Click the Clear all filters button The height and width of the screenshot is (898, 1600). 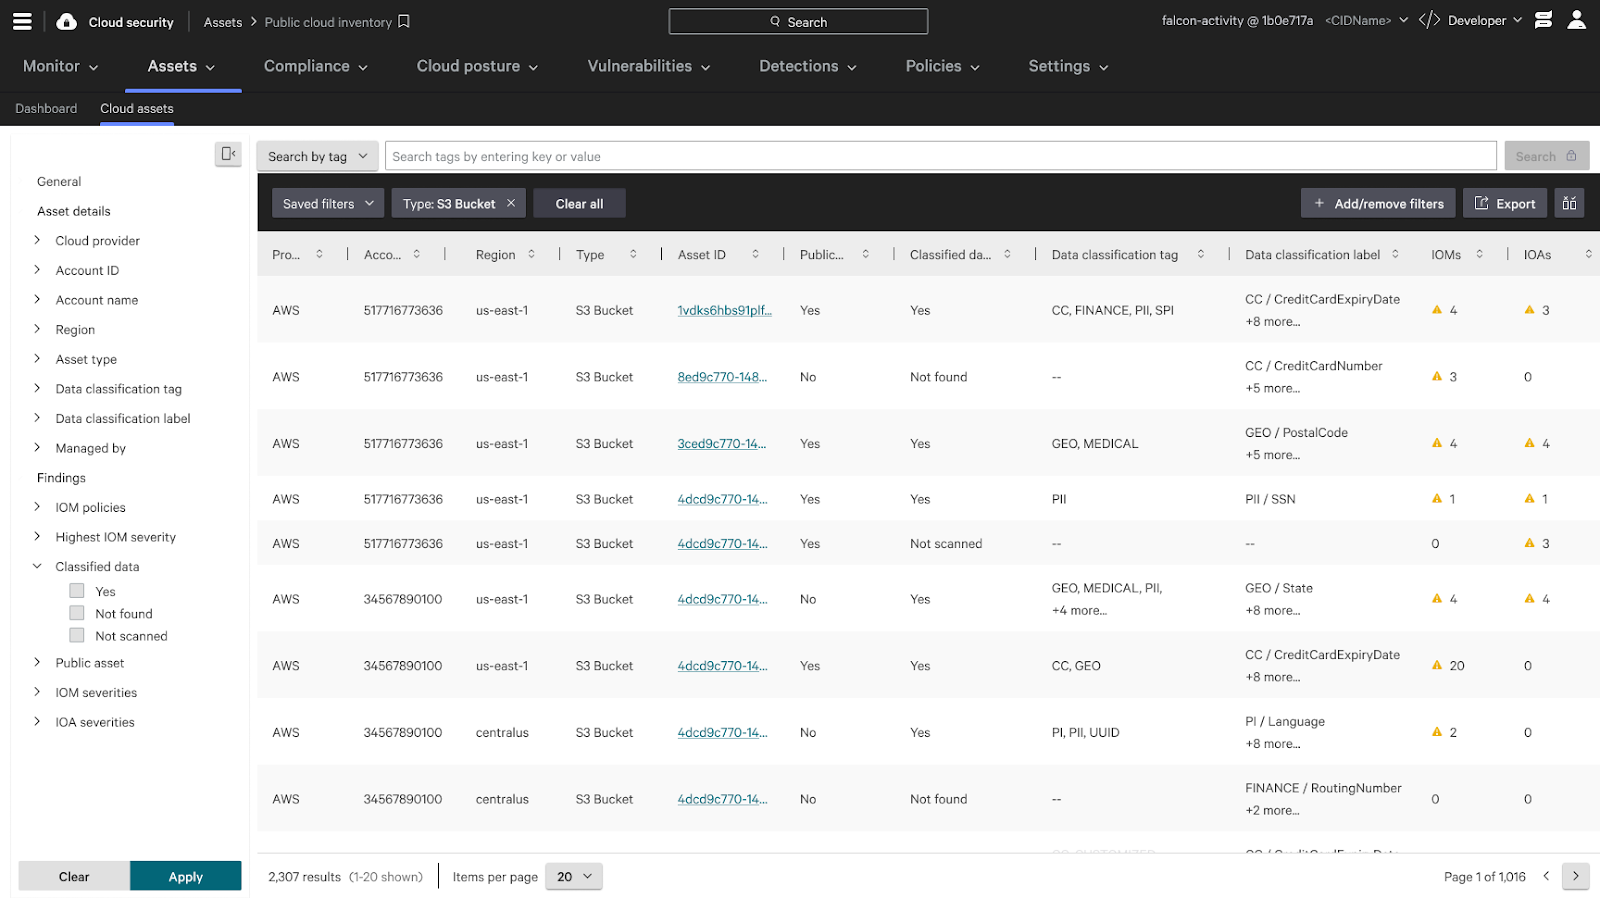[579, 203]
